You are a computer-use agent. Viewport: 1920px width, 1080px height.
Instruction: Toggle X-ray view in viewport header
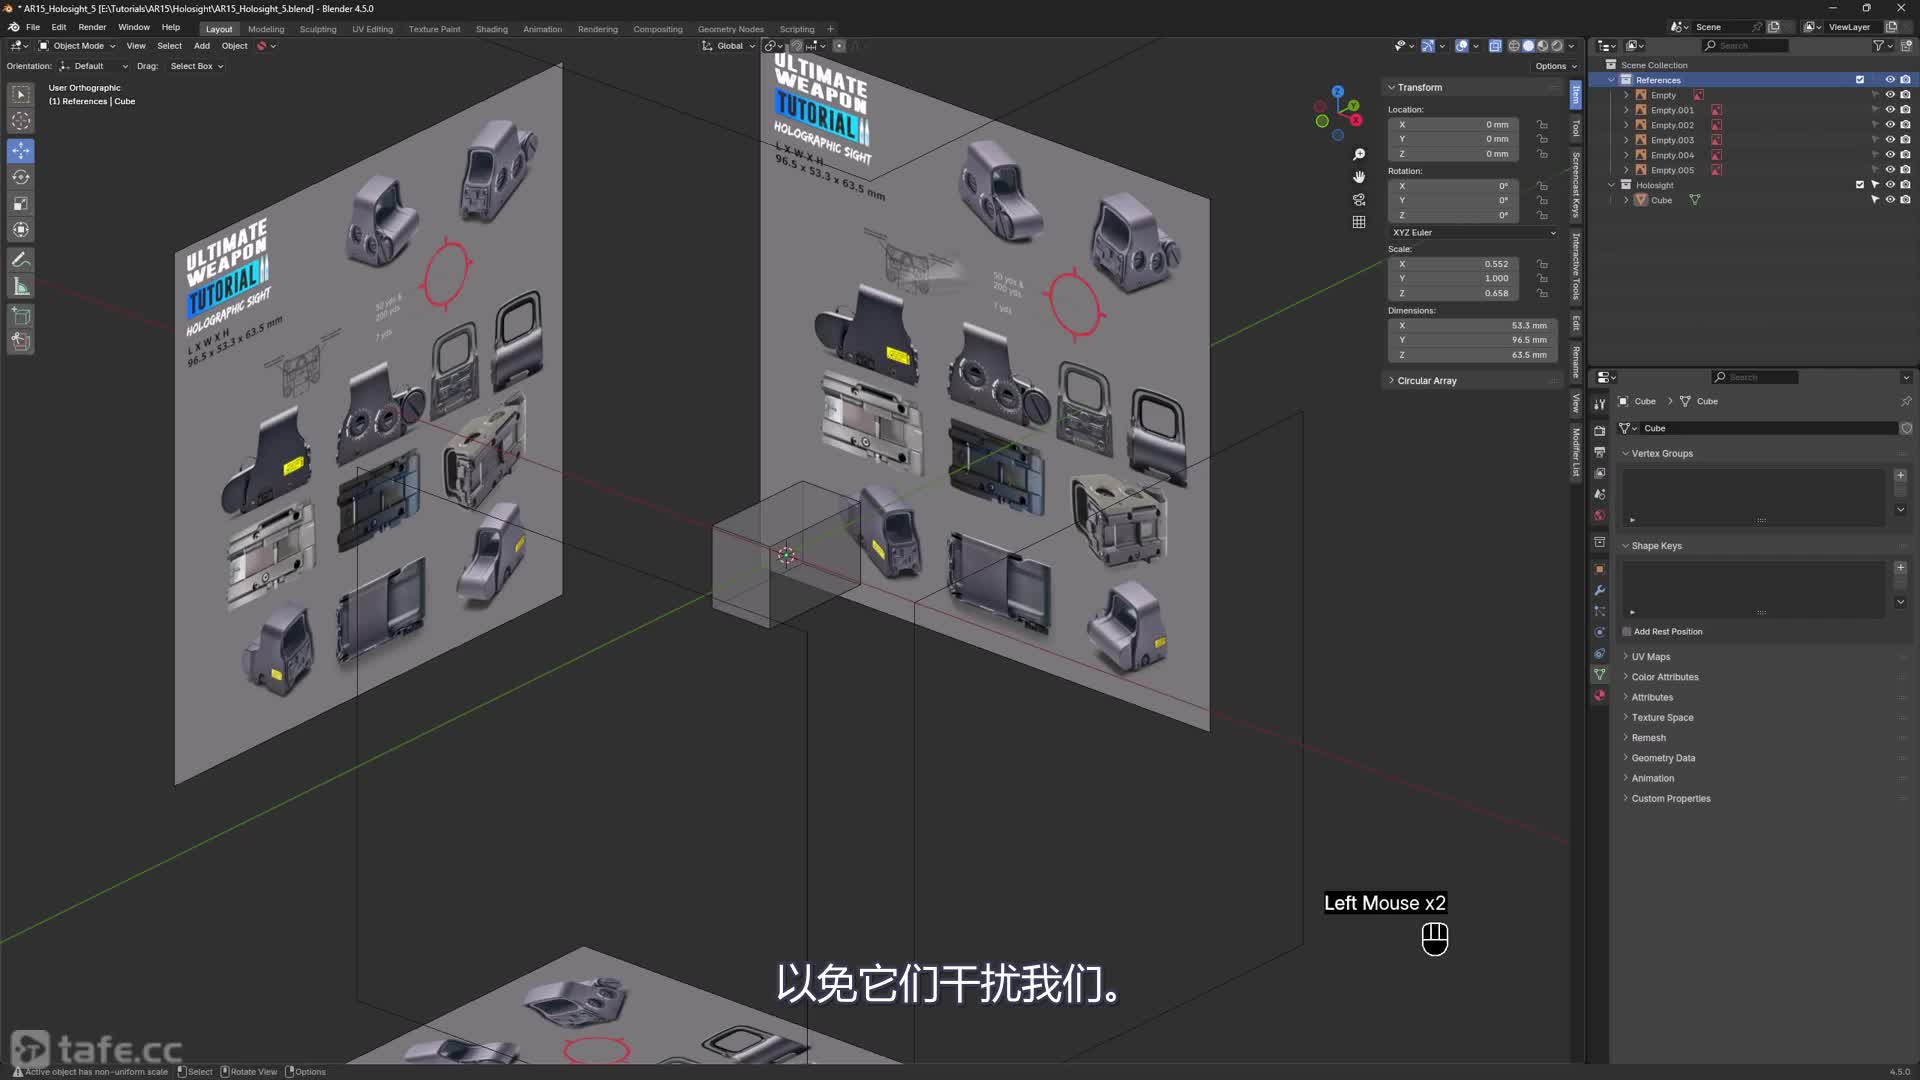tap(1495, 45)
